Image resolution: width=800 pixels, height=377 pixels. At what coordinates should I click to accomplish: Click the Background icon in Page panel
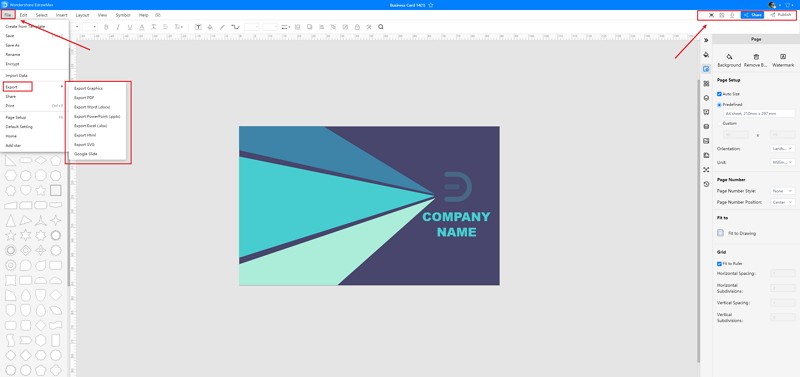[729, 57]
